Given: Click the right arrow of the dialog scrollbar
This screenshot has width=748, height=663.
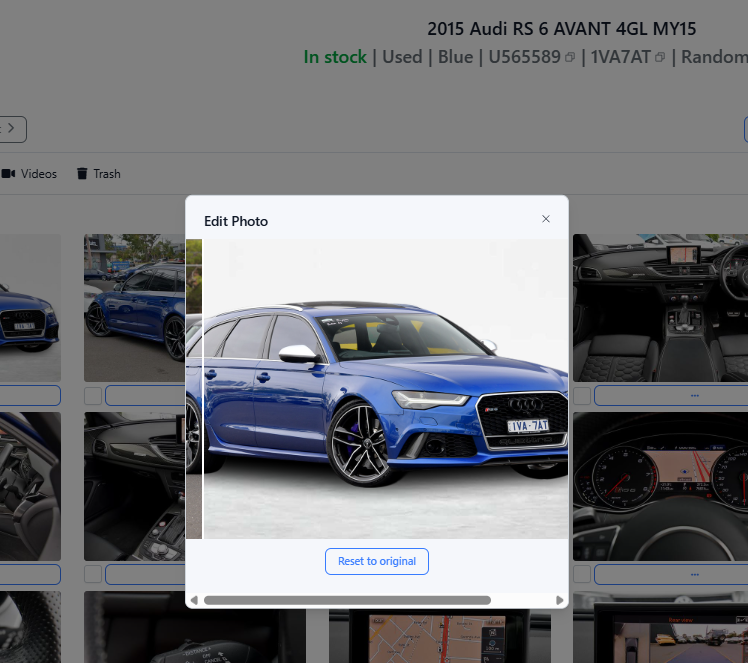Looking at the screenshot, I should [x=560, y=600].
